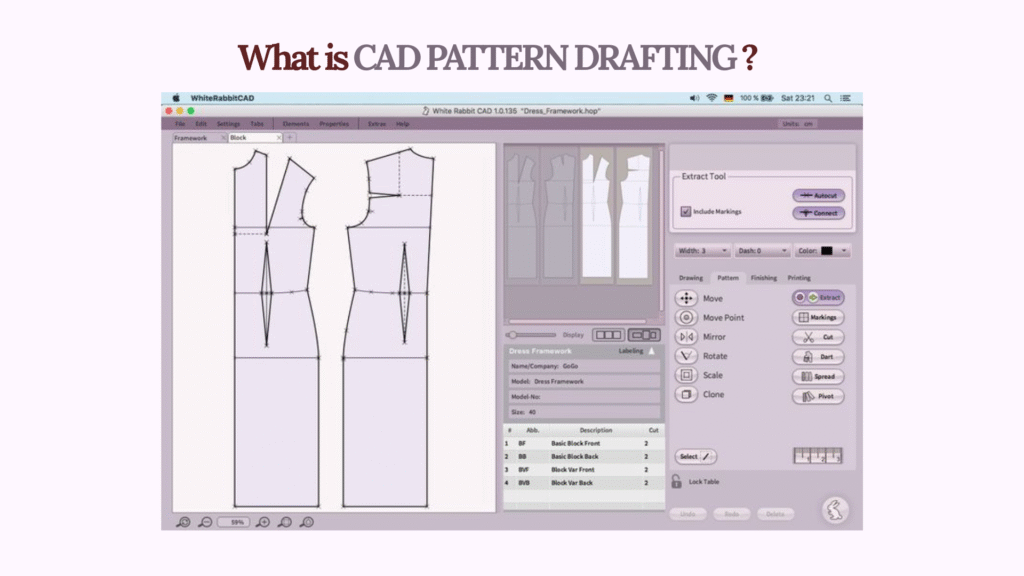The image size is (1024, 576).
Task: Uncheck the Include Markings checkbox
Action: click(685, 212)
